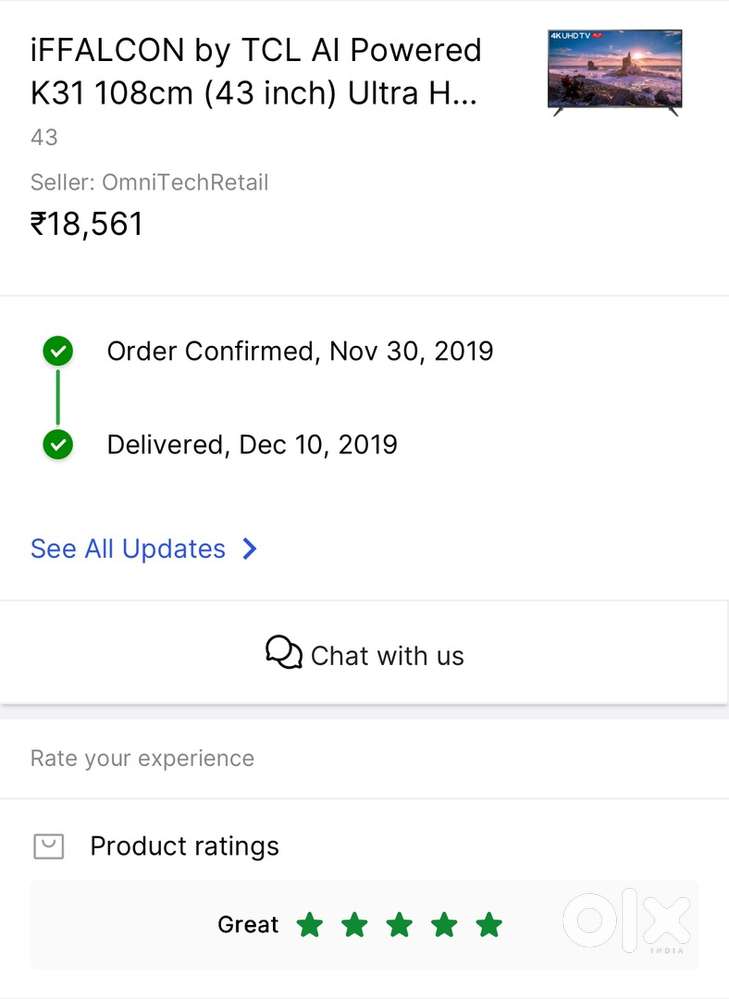Click the Seller: OmniTechRetail text

pyautogui.click(x=149, y=183)
